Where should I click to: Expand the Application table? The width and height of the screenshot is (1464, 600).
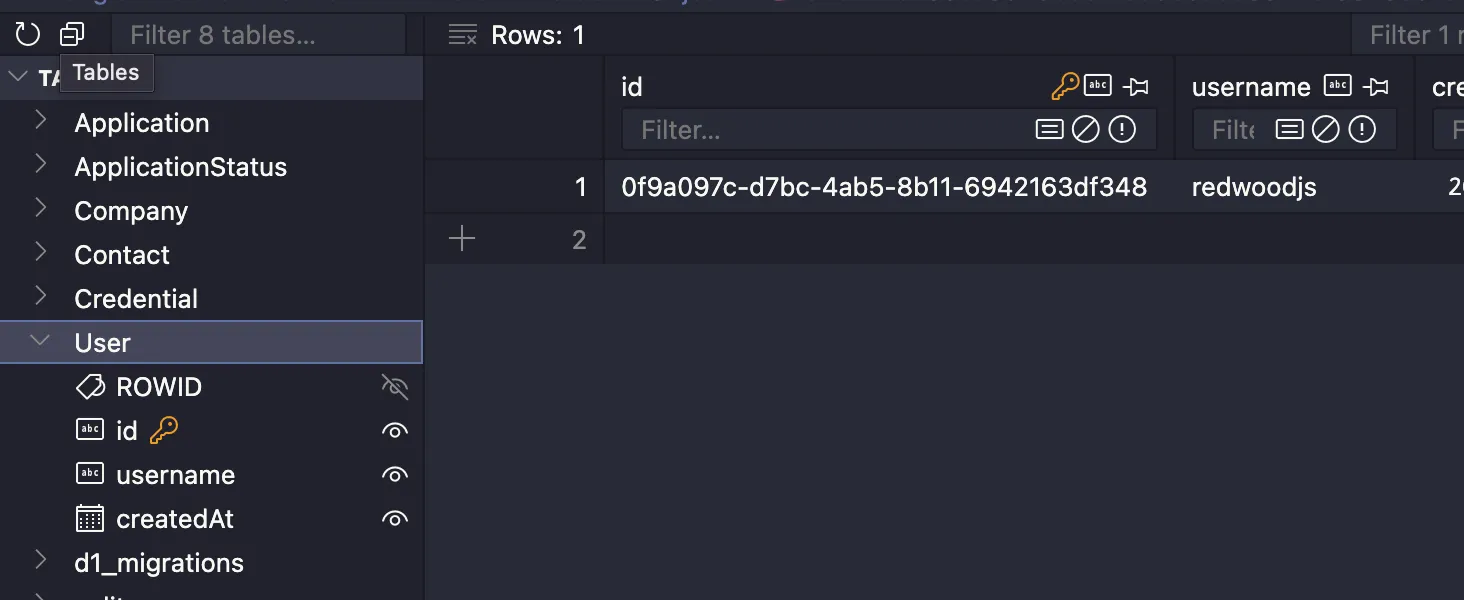coord(41,122)
